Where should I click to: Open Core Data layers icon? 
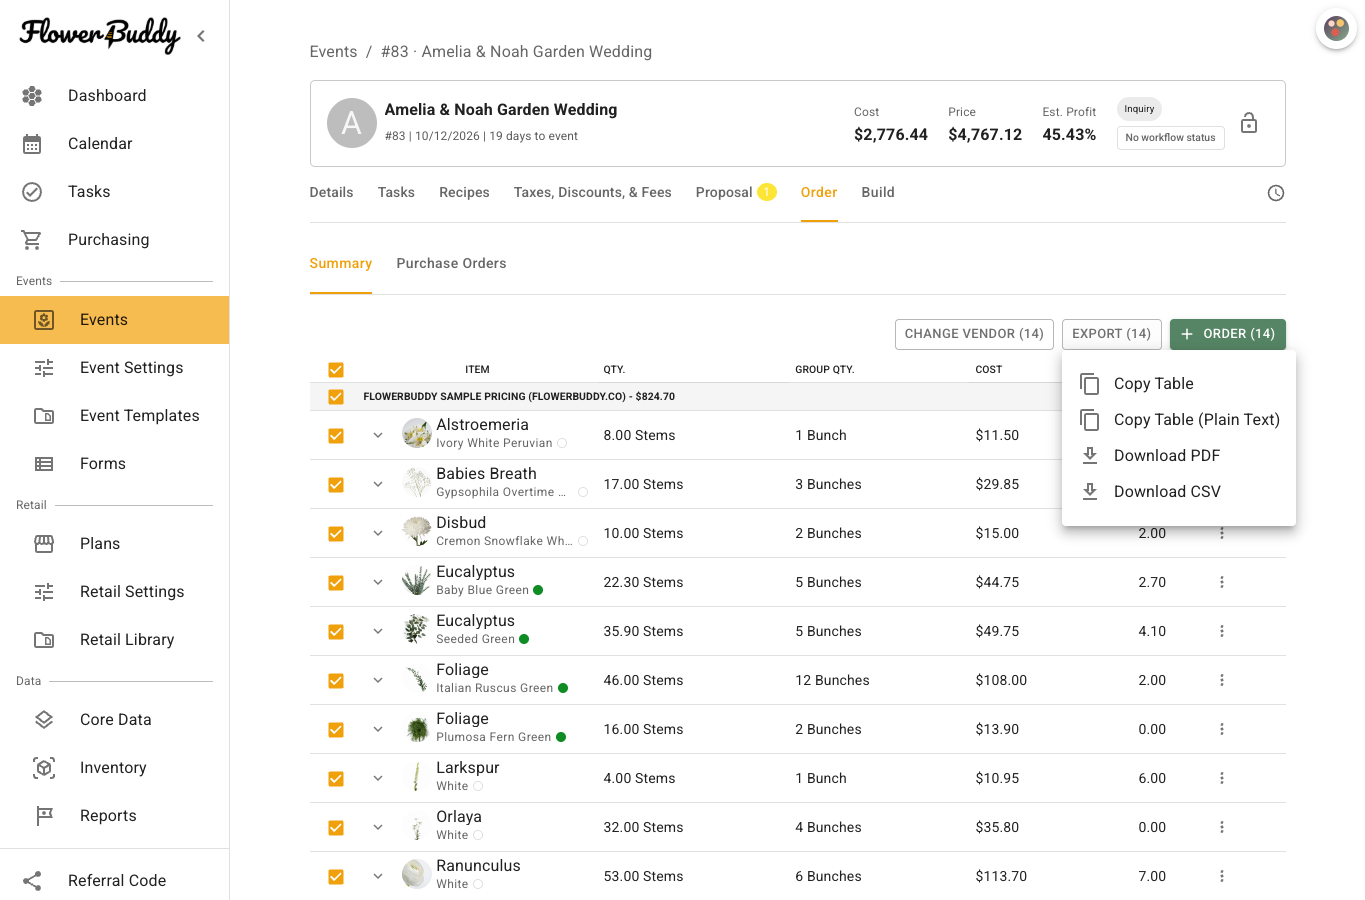(44, 720)
